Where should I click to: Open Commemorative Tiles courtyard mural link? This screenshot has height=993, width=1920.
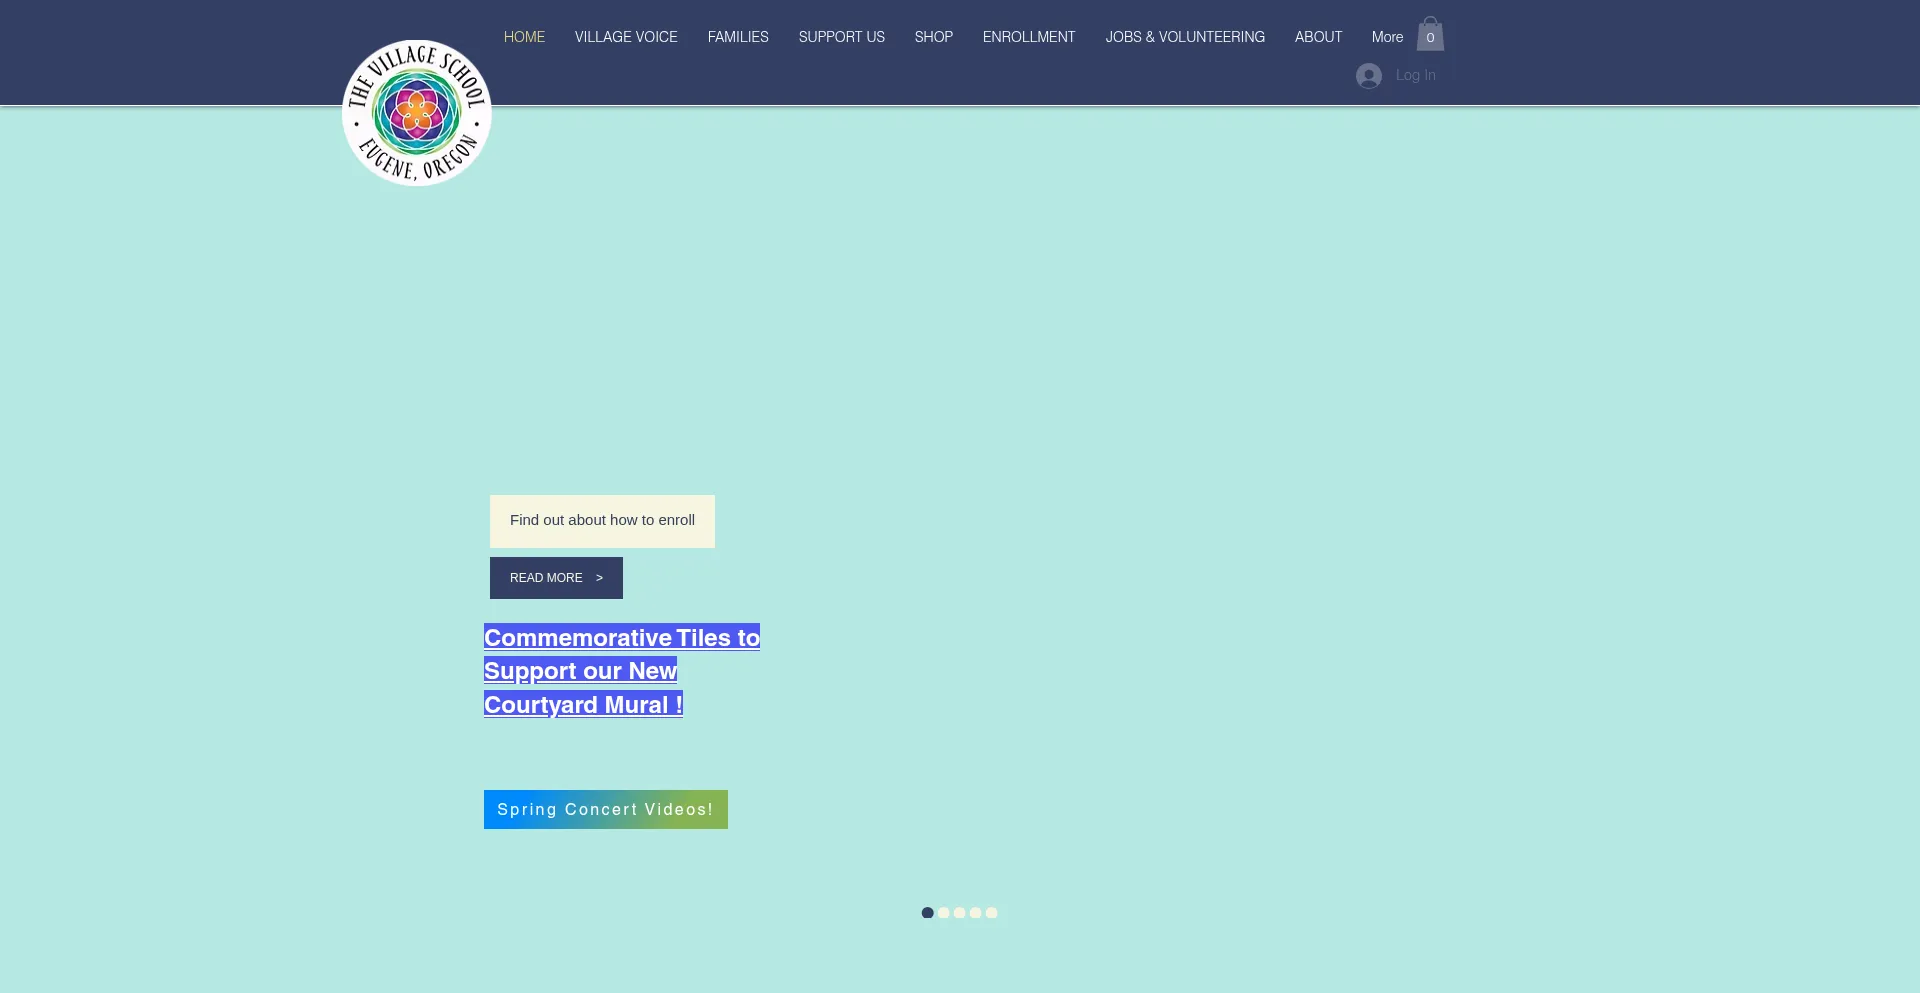622,671
